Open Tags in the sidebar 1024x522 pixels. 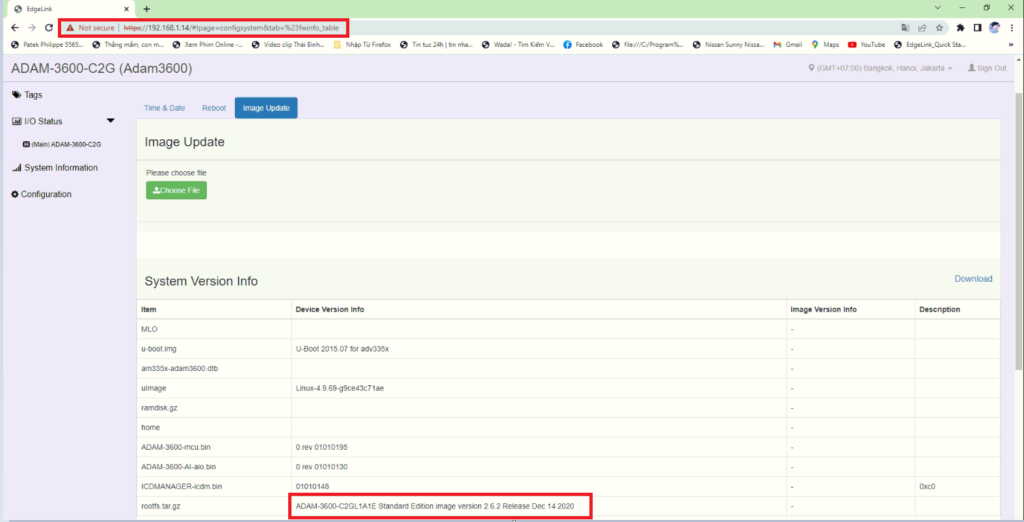(27, 95)
